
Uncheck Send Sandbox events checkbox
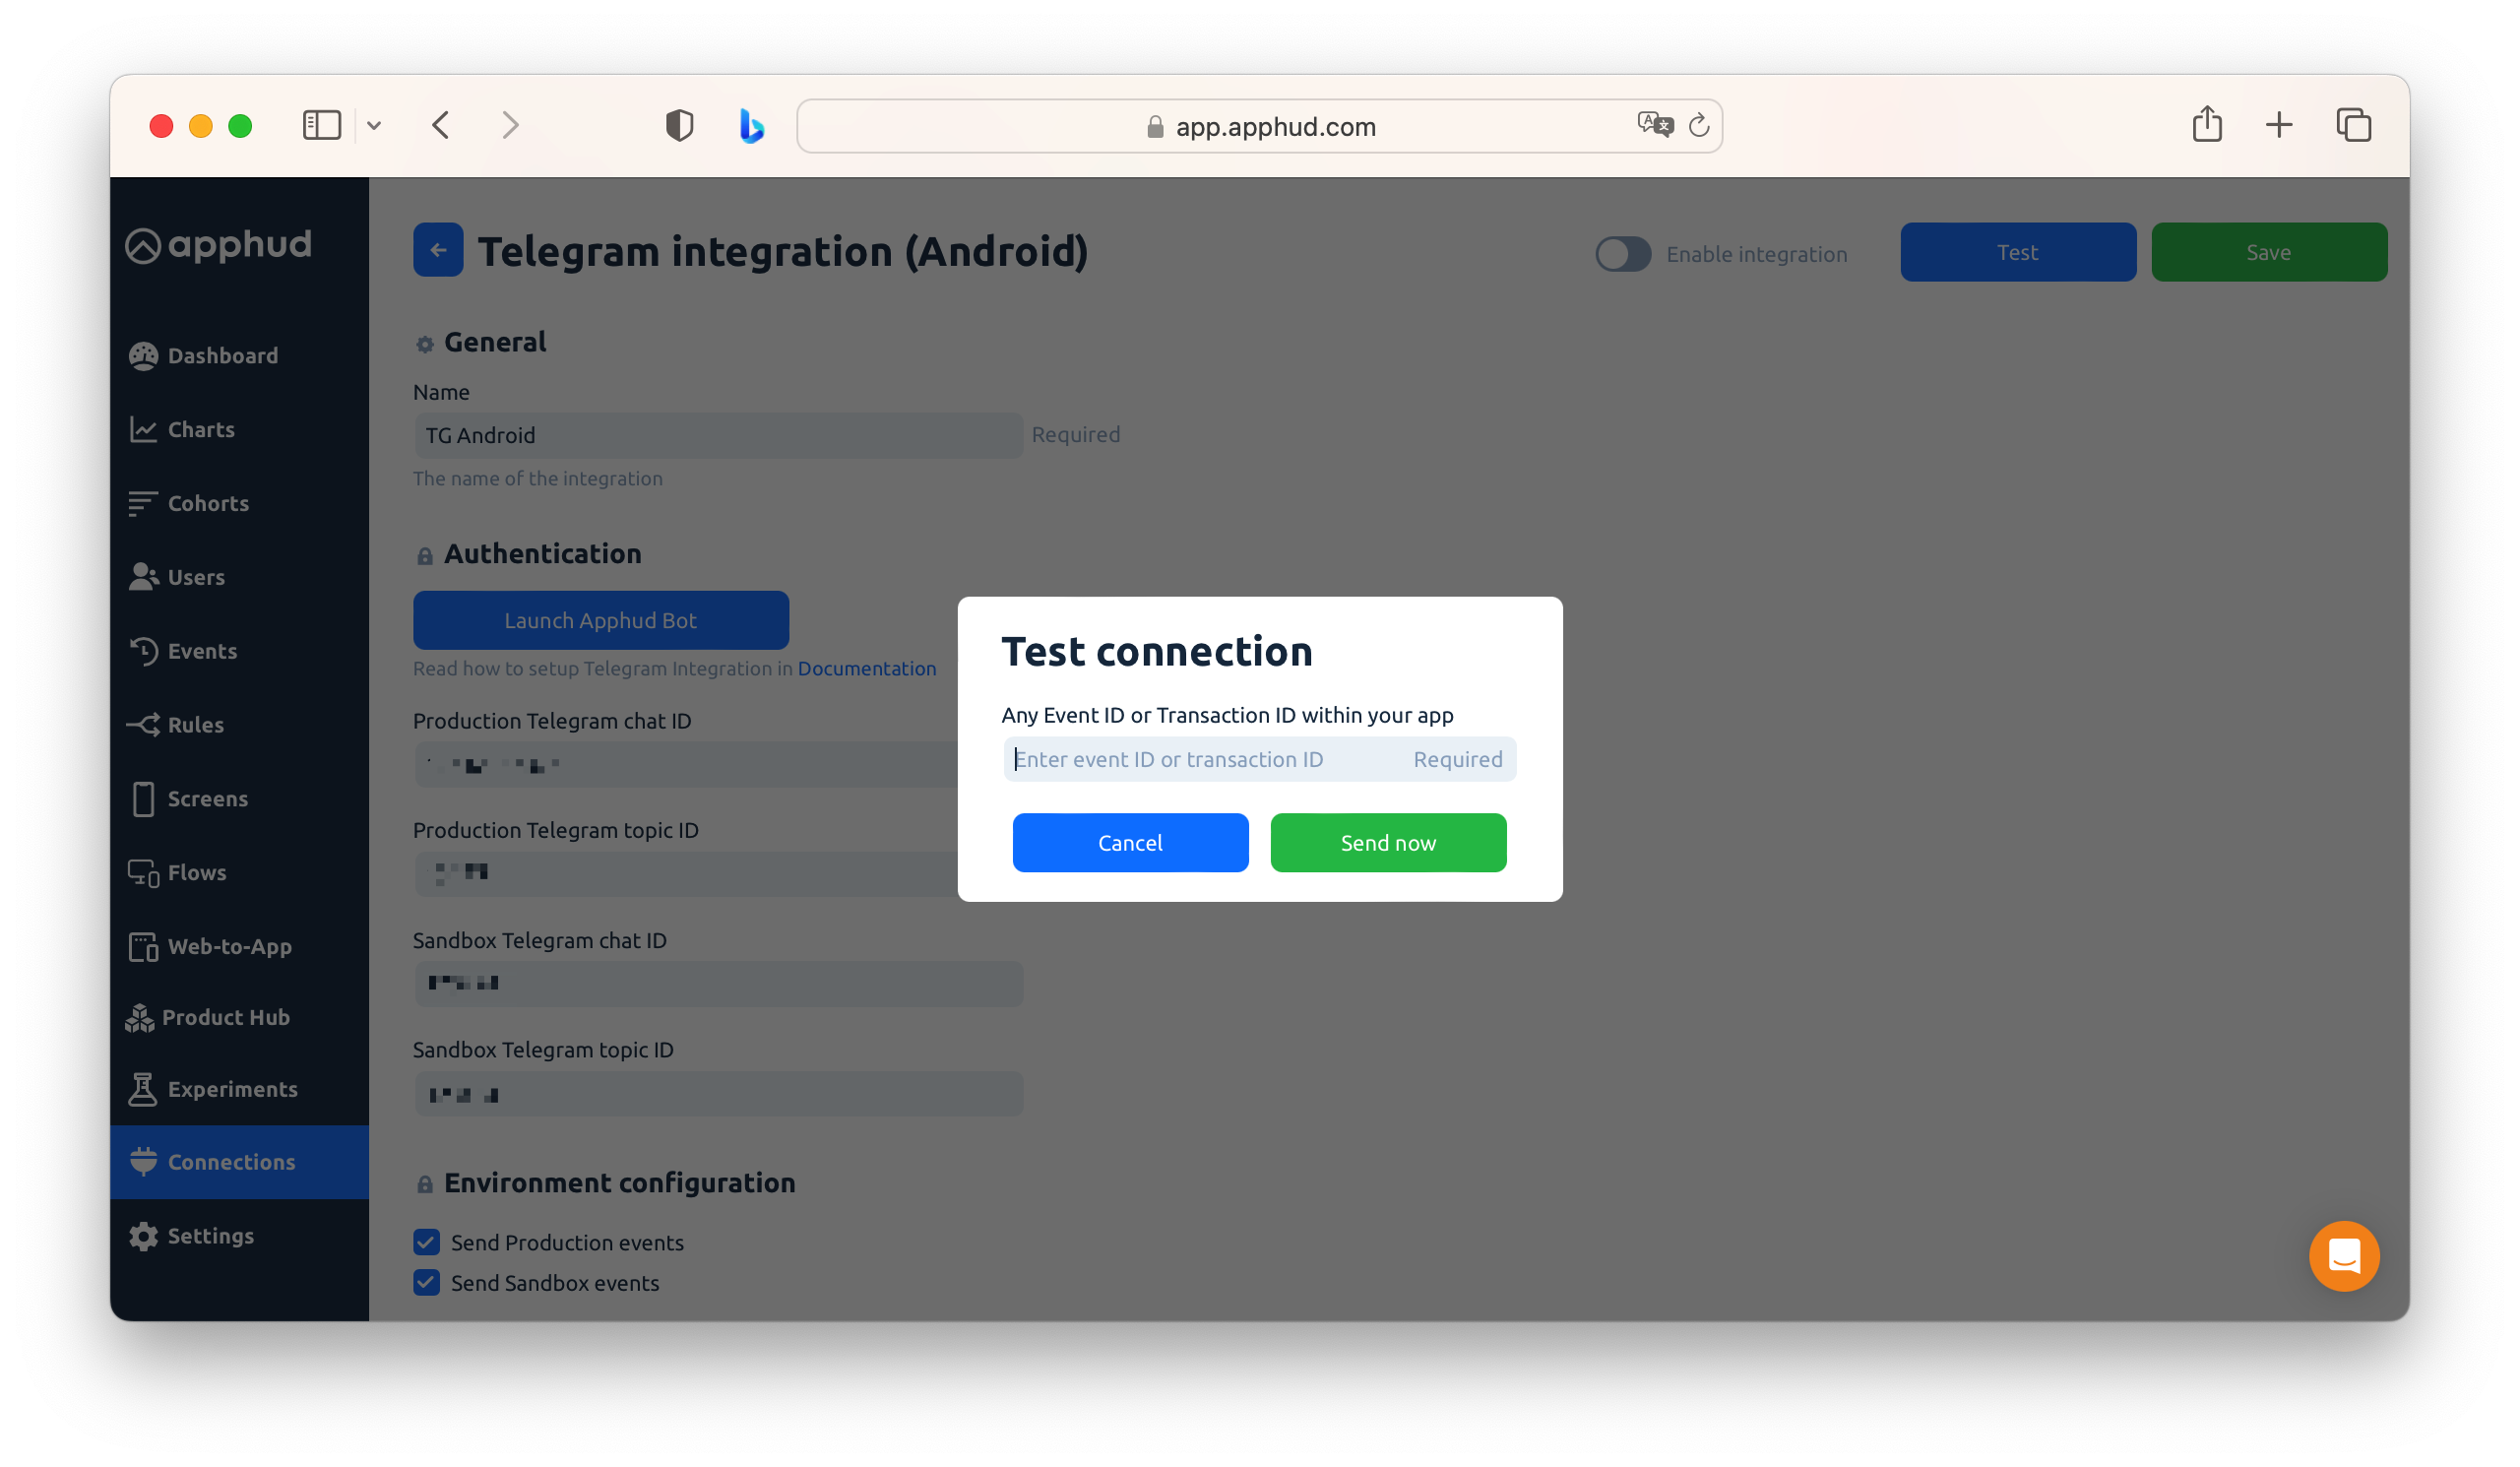tap(426, 1283)
